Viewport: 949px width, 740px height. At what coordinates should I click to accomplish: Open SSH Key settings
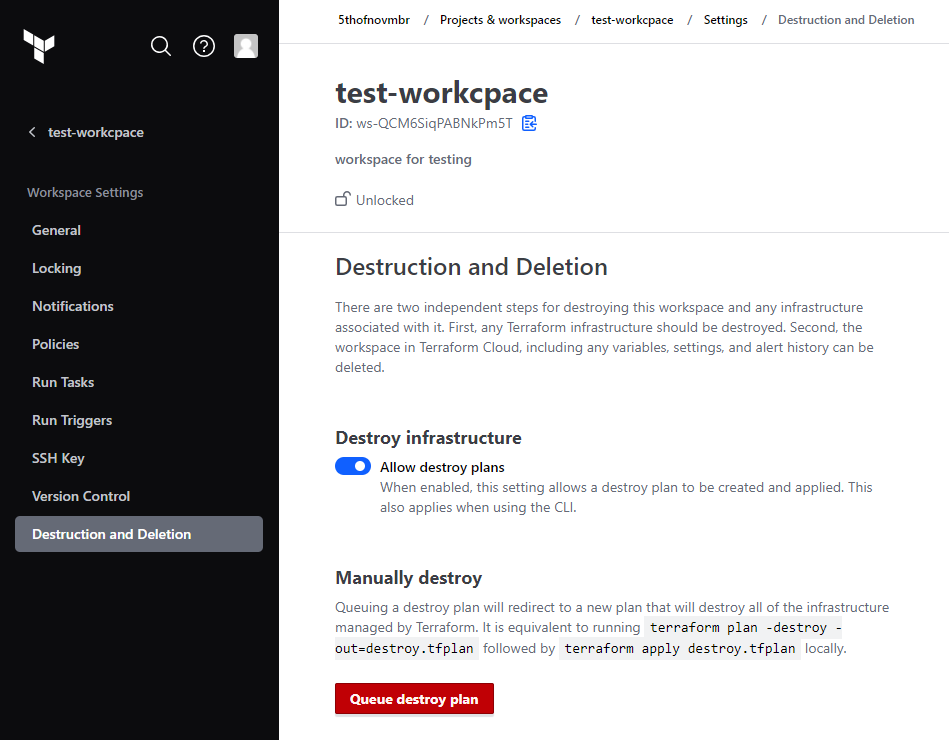58,459
